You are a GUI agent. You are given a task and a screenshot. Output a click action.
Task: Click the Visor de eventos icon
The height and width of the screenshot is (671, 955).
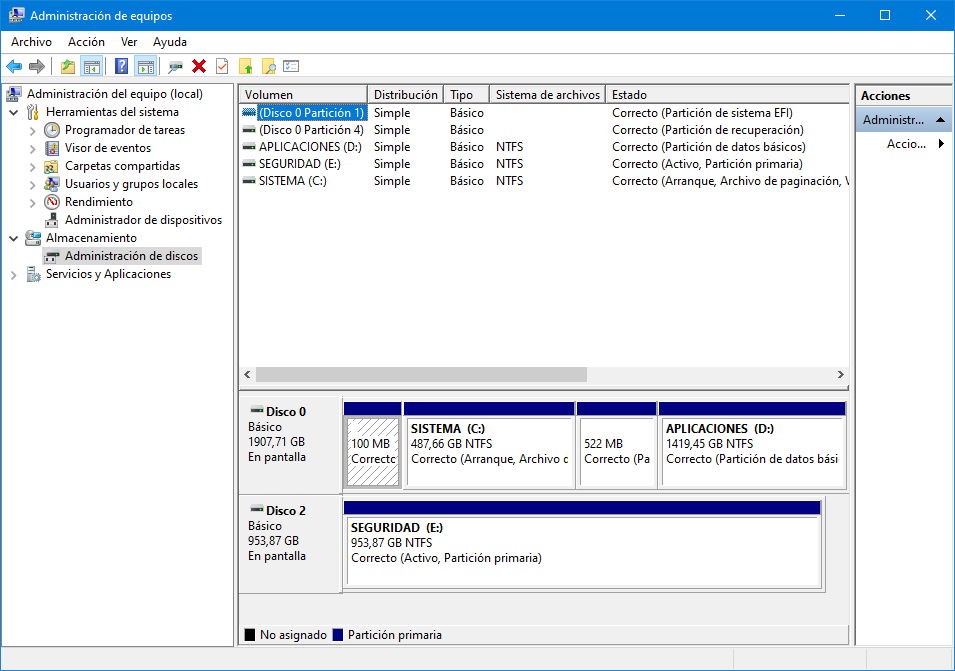(x=52, y=148)
